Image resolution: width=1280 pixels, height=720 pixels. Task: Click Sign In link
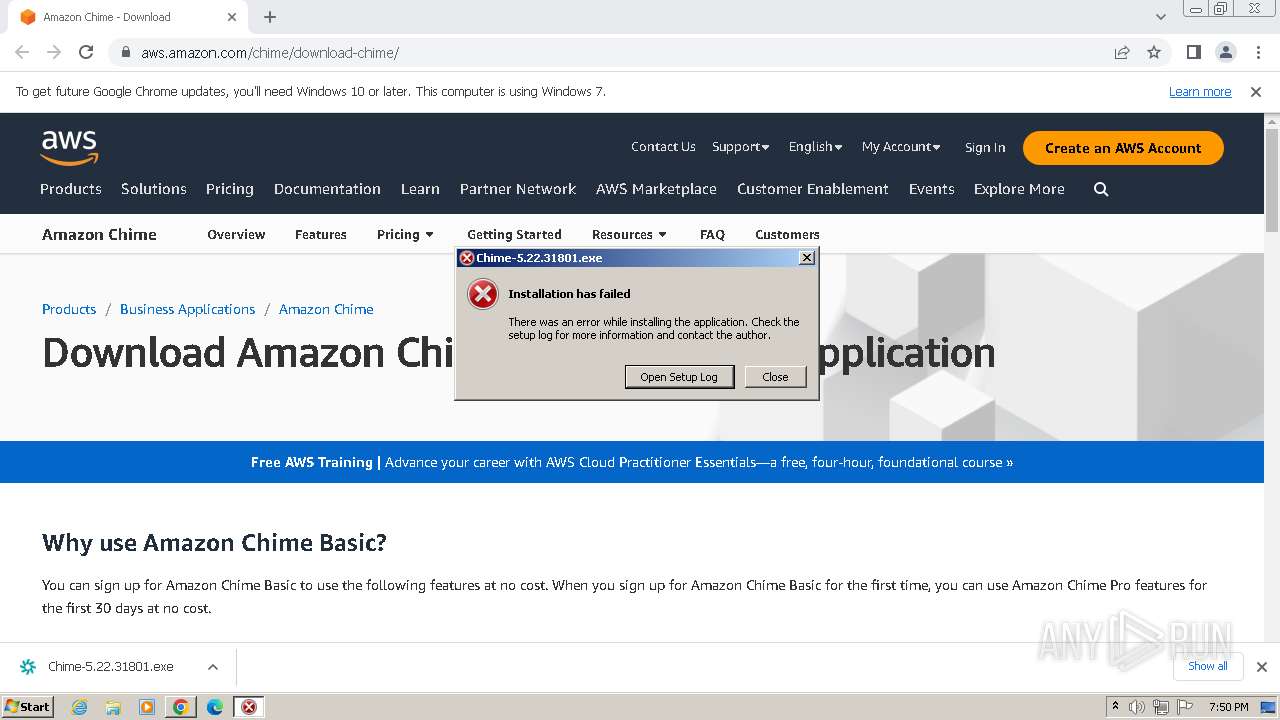985,147
